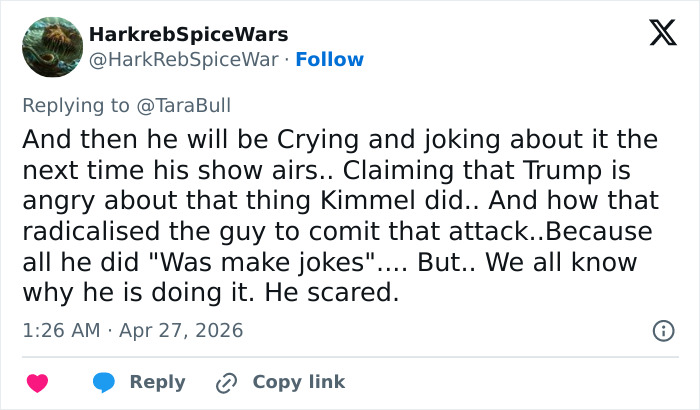Open the HarkrebSpiceWars display name
Screen dimensions: 700x410
click(188, 34)
